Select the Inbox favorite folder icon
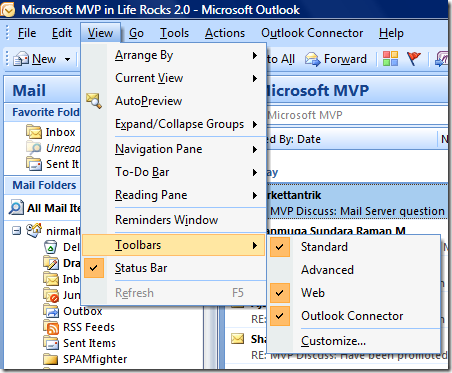Screen dimensions: 452x373 click(34, 132)
